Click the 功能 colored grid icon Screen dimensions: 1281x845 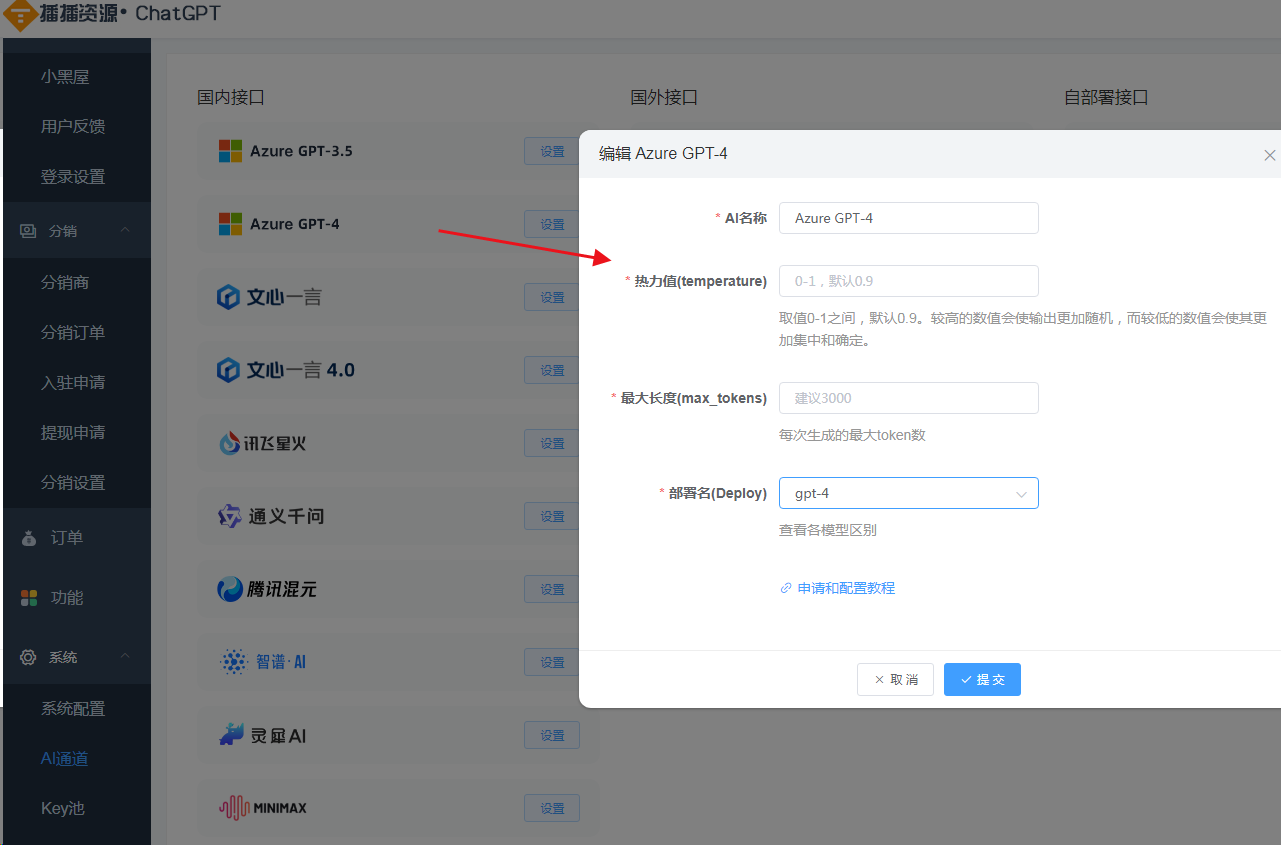click(x=29, y=598)
